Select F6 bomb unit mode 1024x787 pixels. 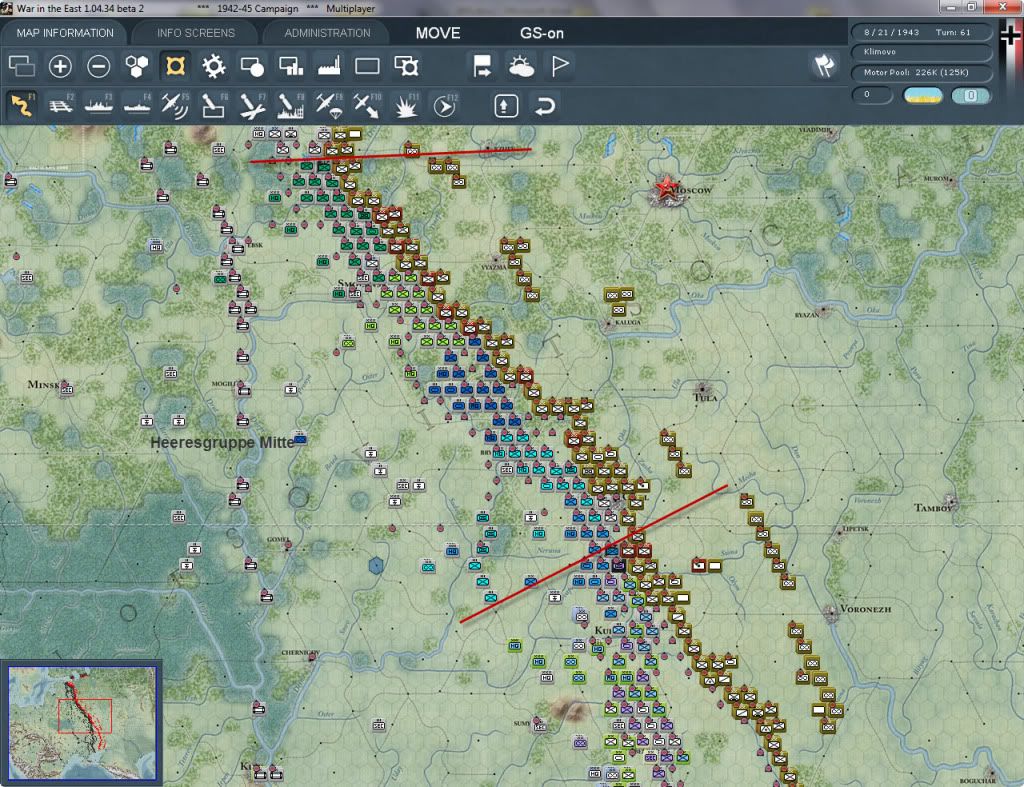(214, 105)
